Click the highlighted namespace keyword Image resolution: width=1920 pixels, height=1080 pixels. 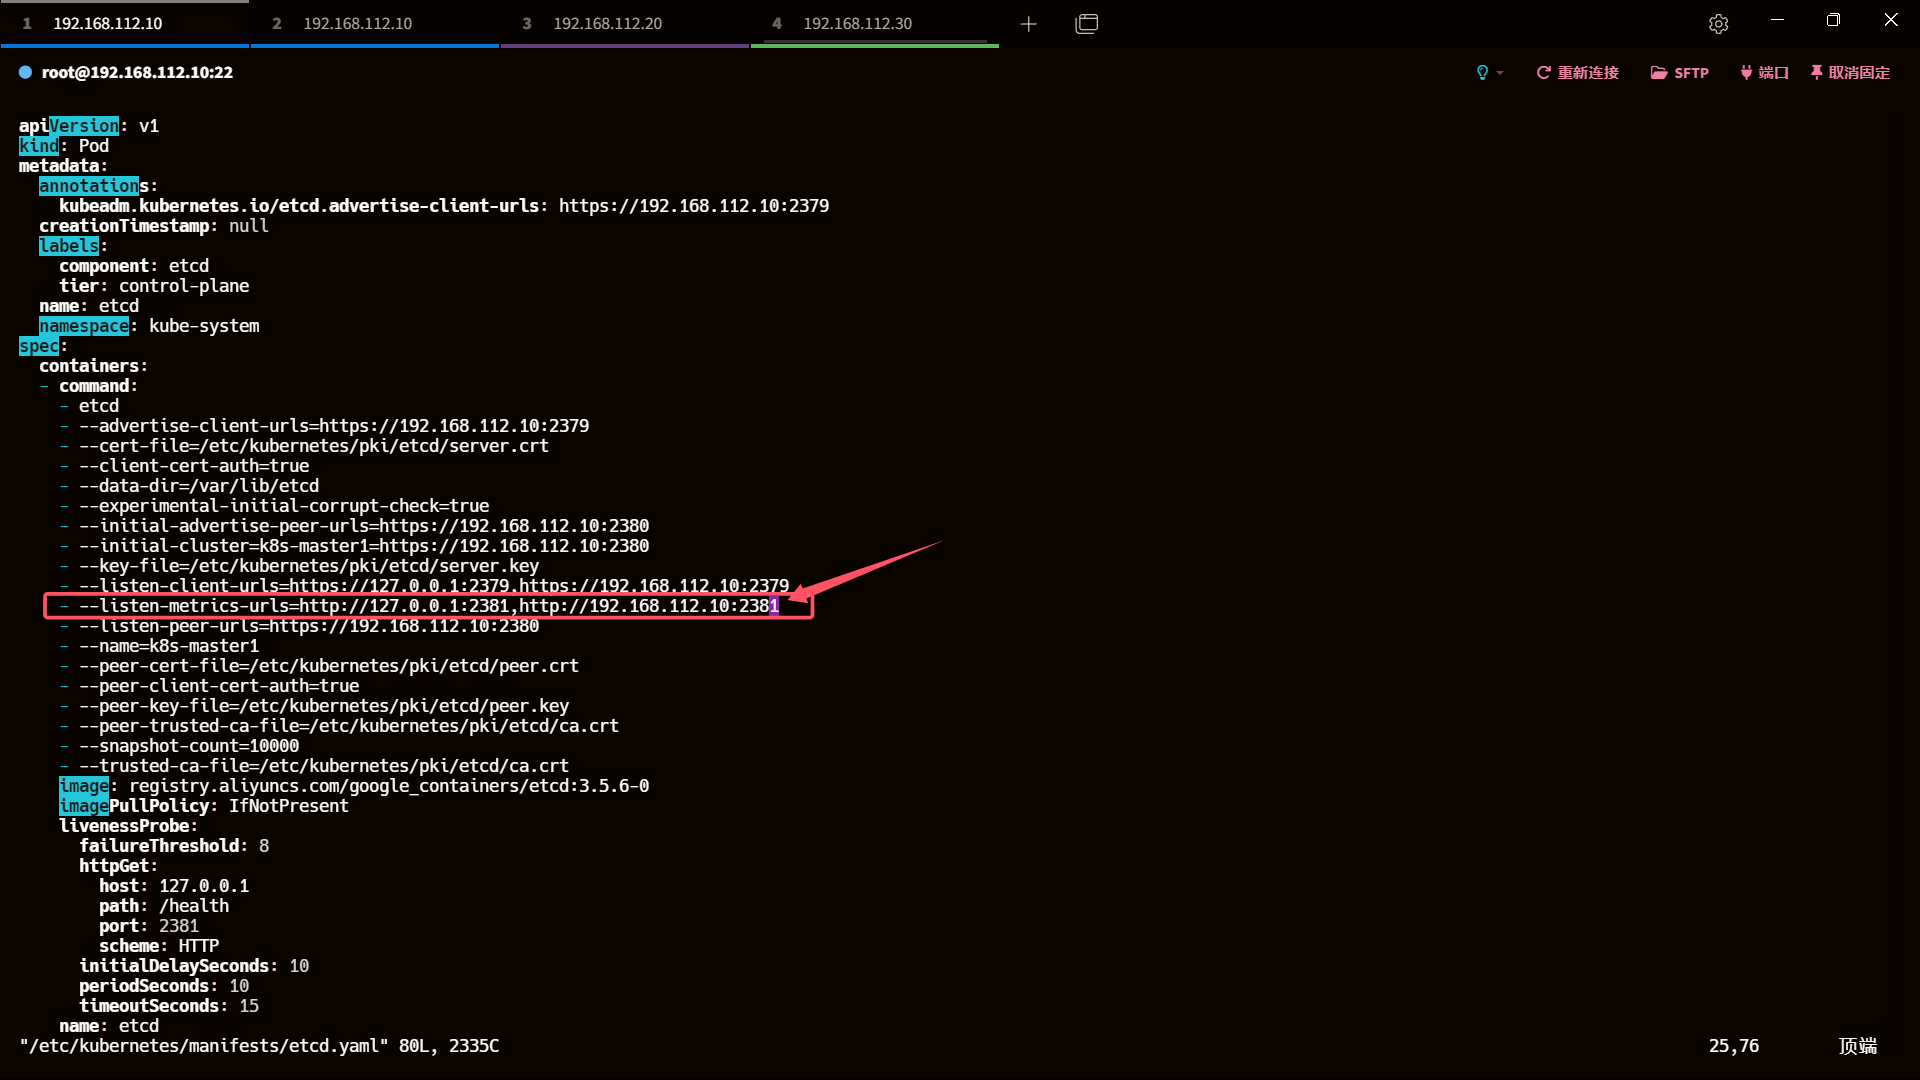pos(84,326)
